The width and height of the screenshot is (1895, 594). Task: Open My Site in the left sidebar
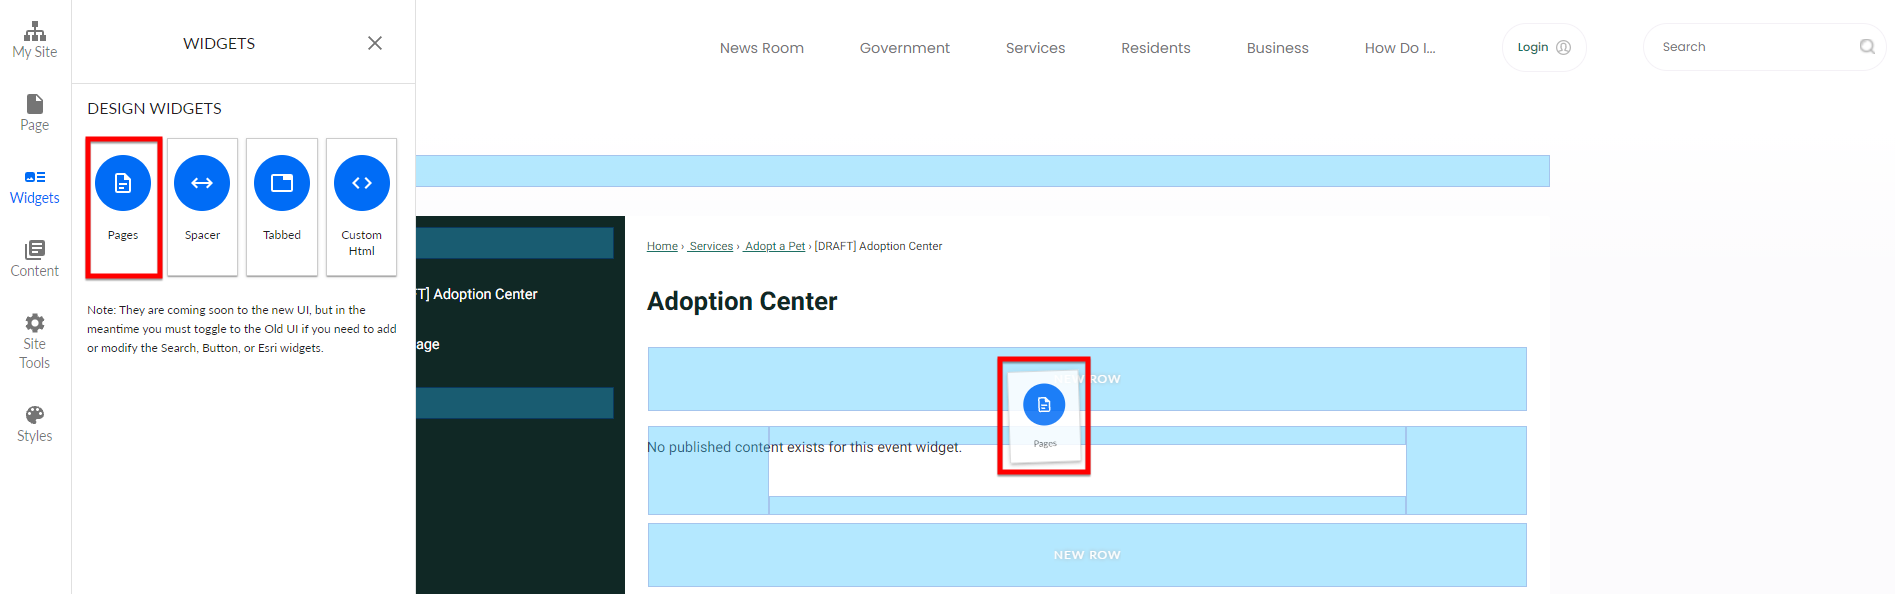[35, 40]
